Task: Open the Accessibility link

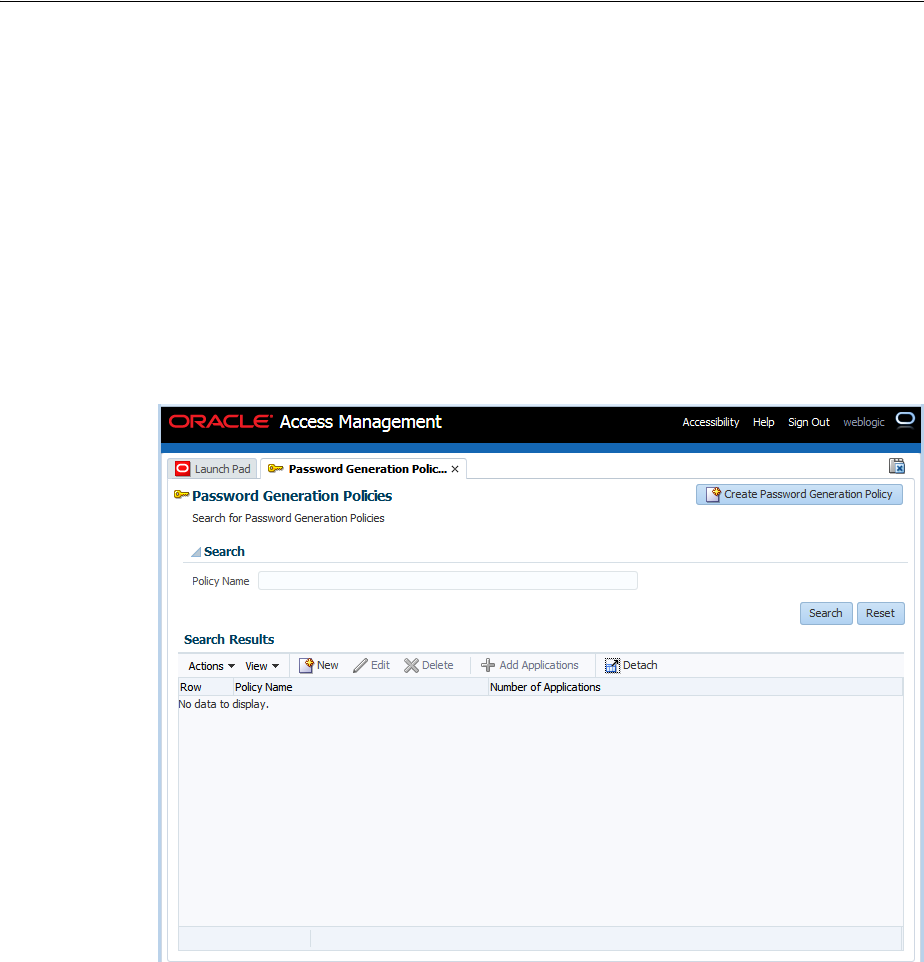Action: coord(710,422)
